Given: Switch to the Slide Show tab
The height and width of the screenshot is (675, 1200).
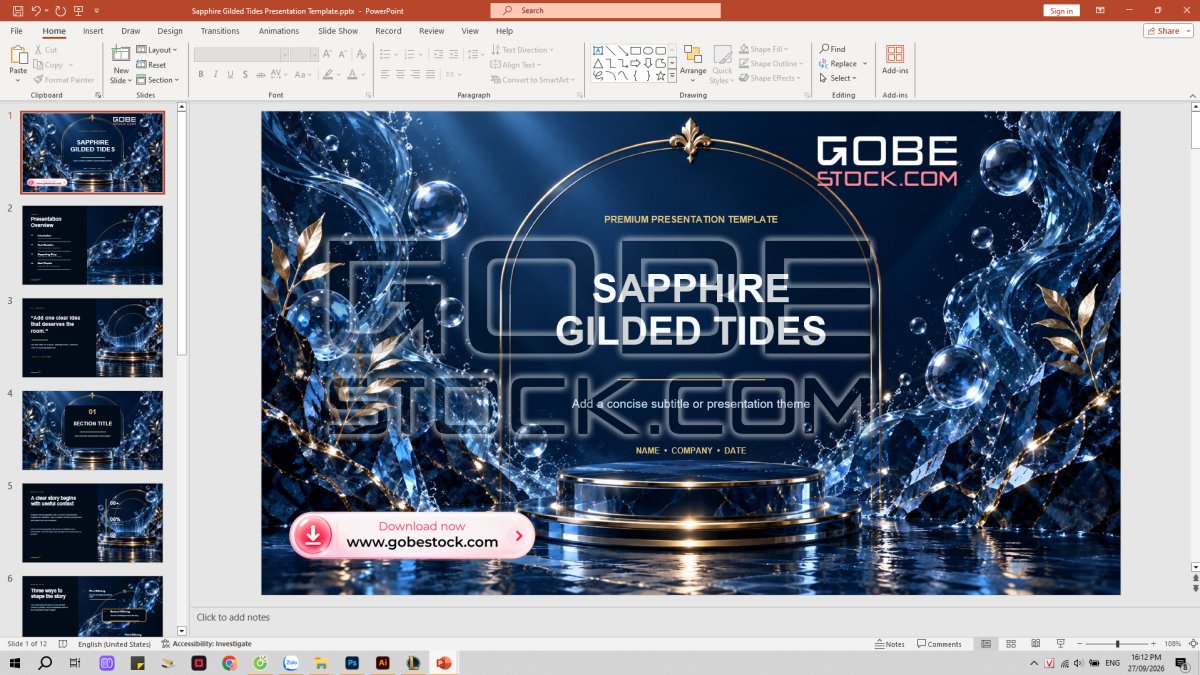Looking at the screenshot, I should tap(338, 31).
